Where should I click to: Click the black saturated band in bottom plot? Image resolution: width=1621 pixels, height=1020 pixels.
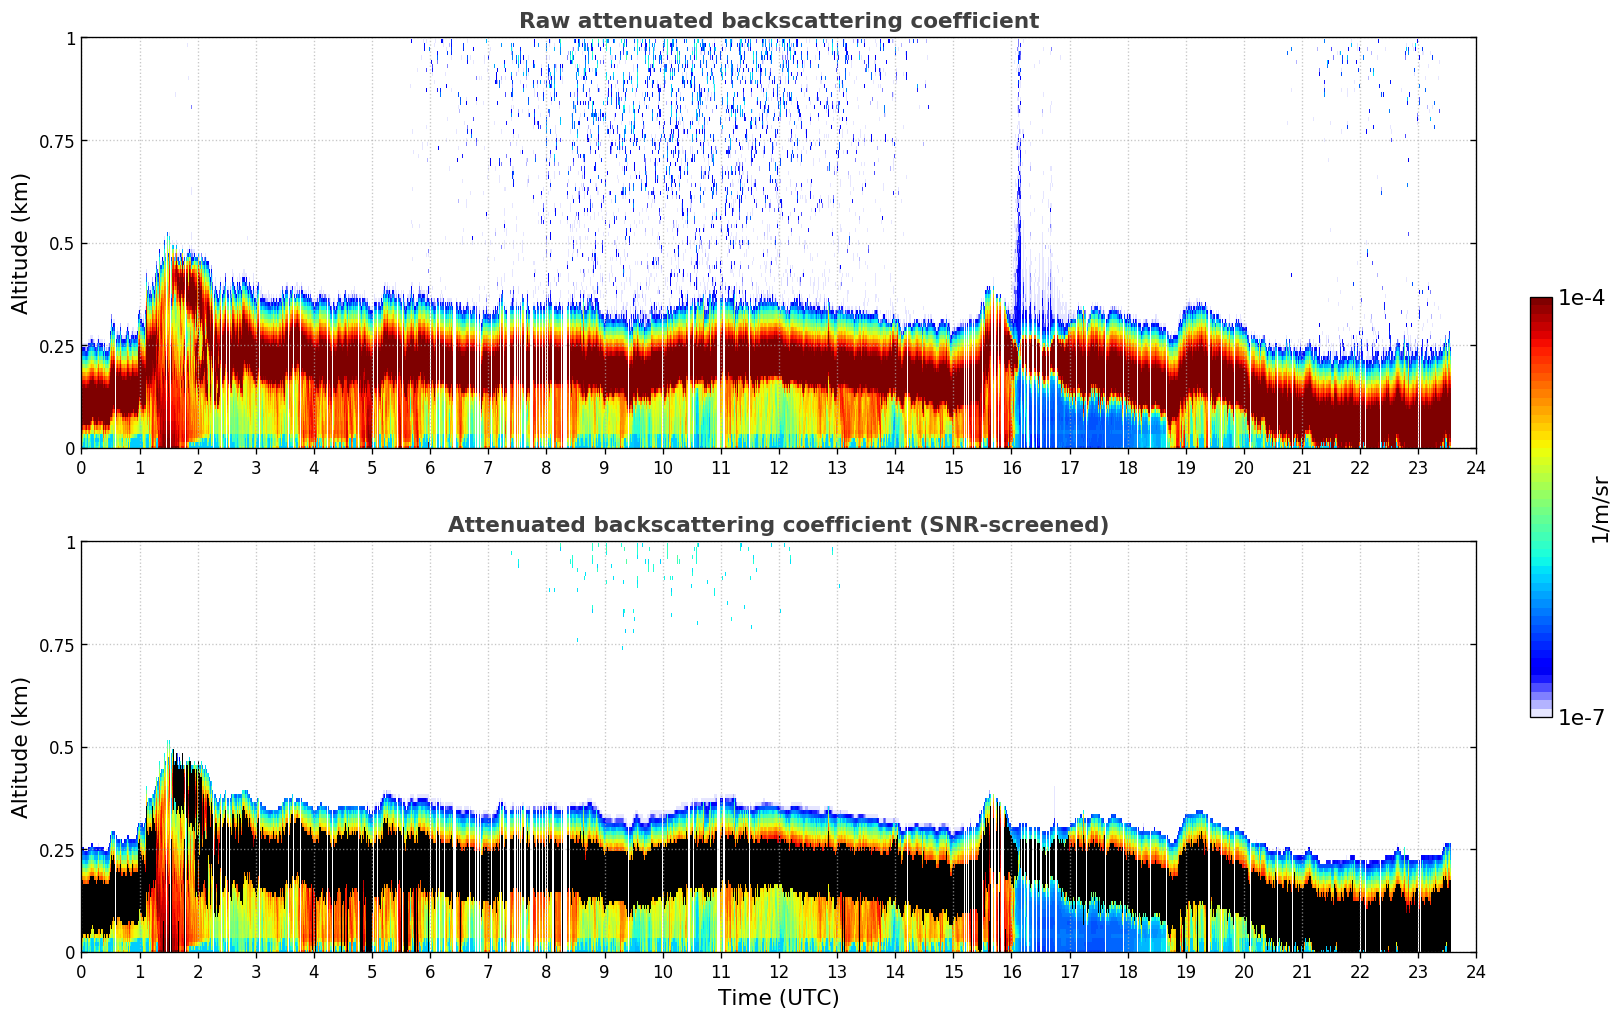point(700,872)
